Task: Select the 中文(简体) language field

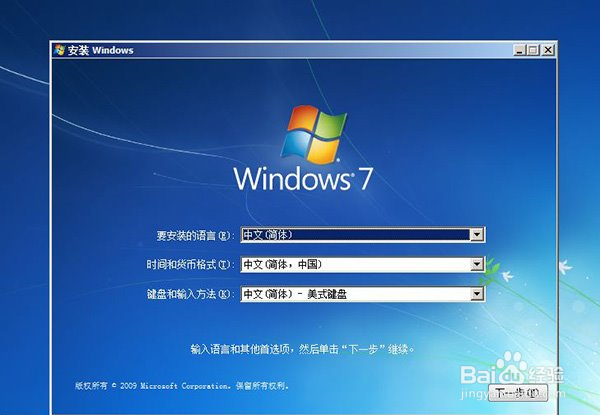Action: pyautogui.click(x=363, y=234)
